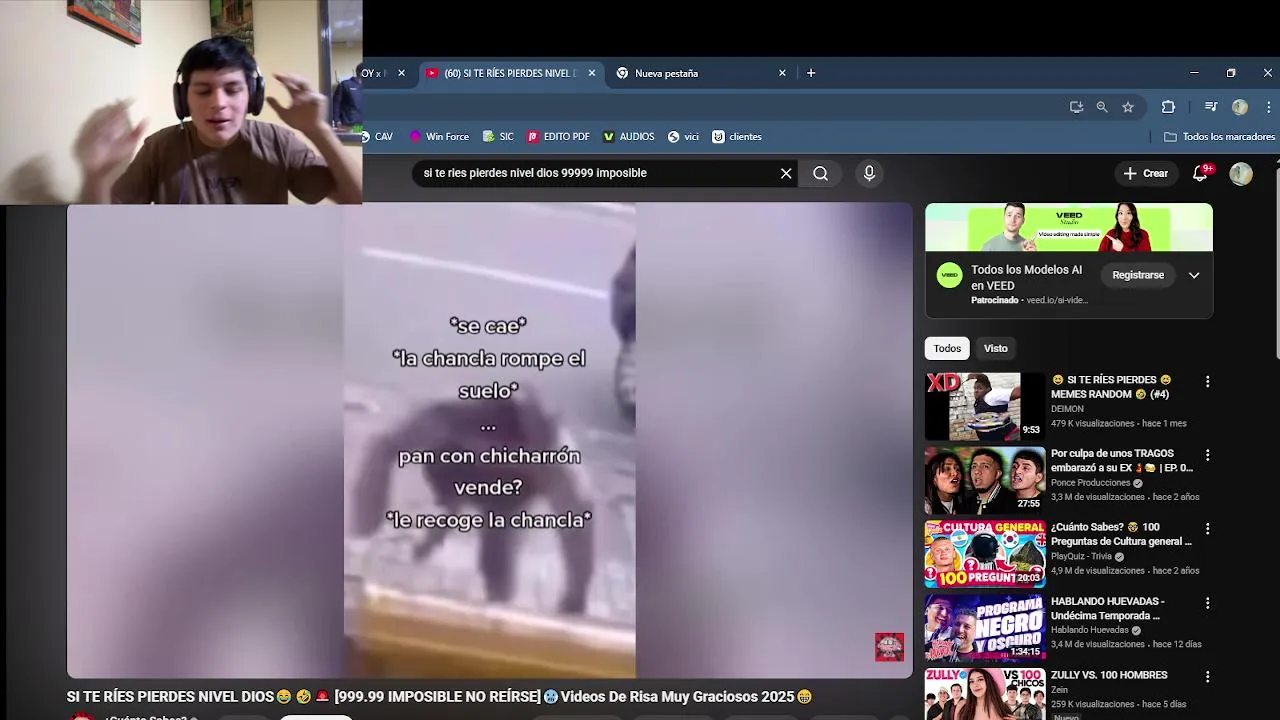The image size is (1280, 720).
Task: Open the clientes bookmark
Action: pos(737,137)
